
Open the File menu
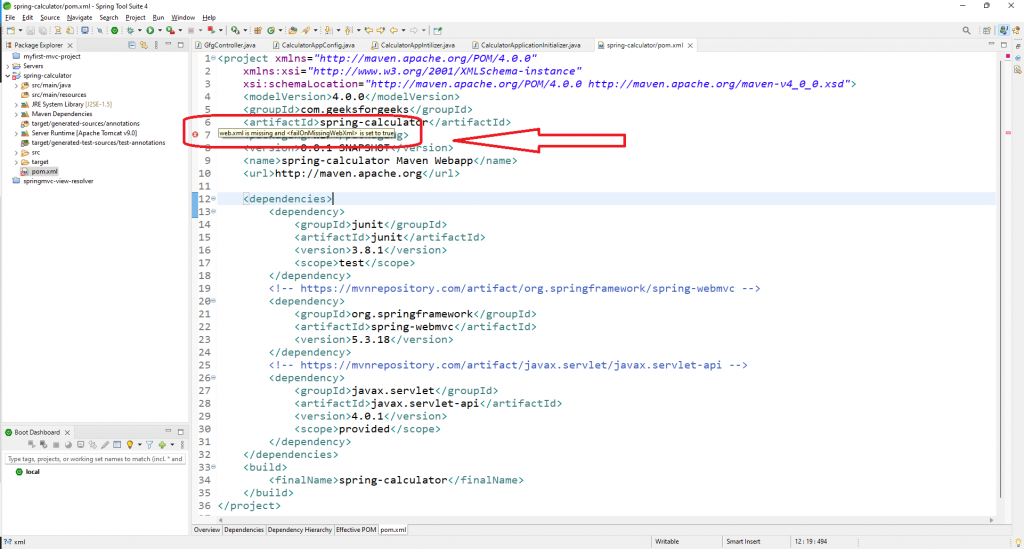10,18
